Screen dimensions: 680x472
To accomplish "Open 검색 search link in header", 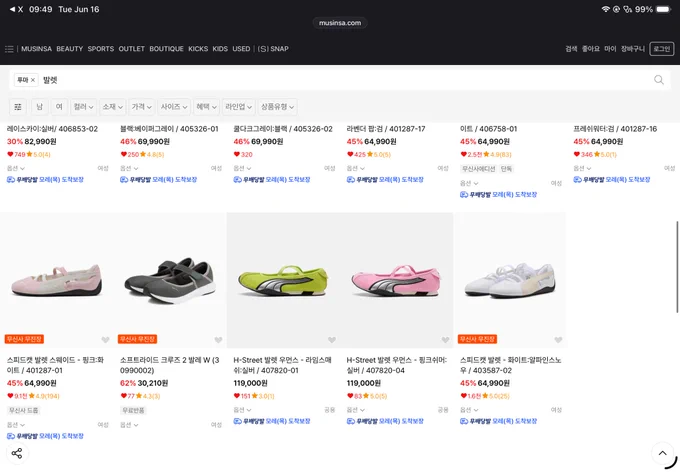I will (571, 49).
